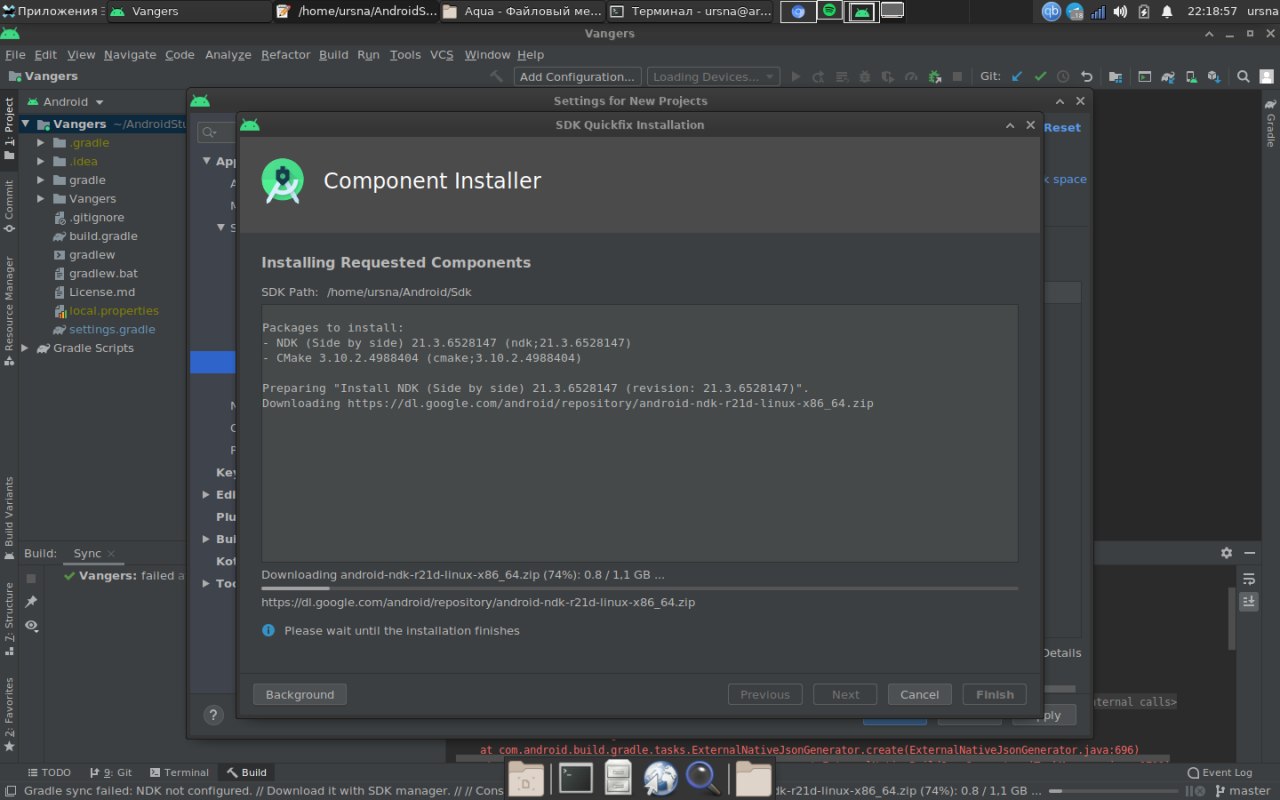
Task: Expand the gradle folder in project tree
Action: click(x=41, y=180)
